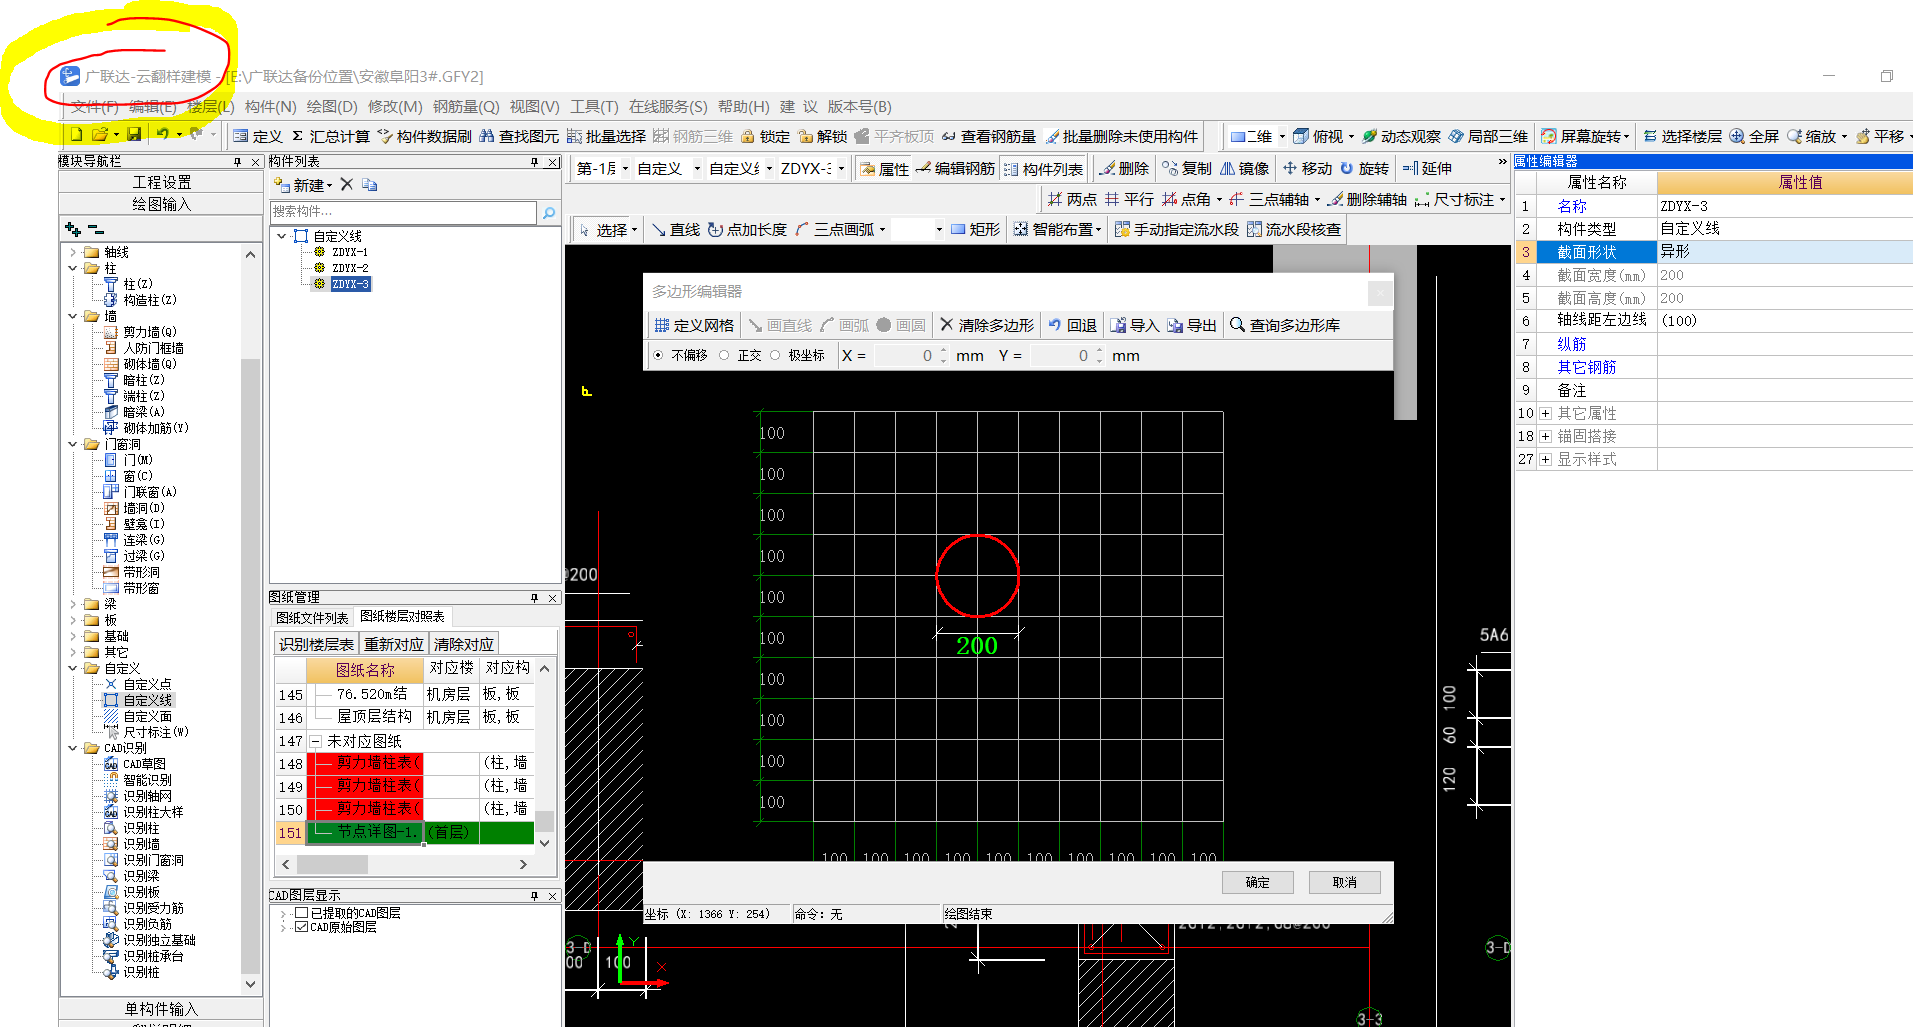1913x1027 pixels.
Task: Open the 第-1层 floor dropdown
Action: (x=625, y=168)
